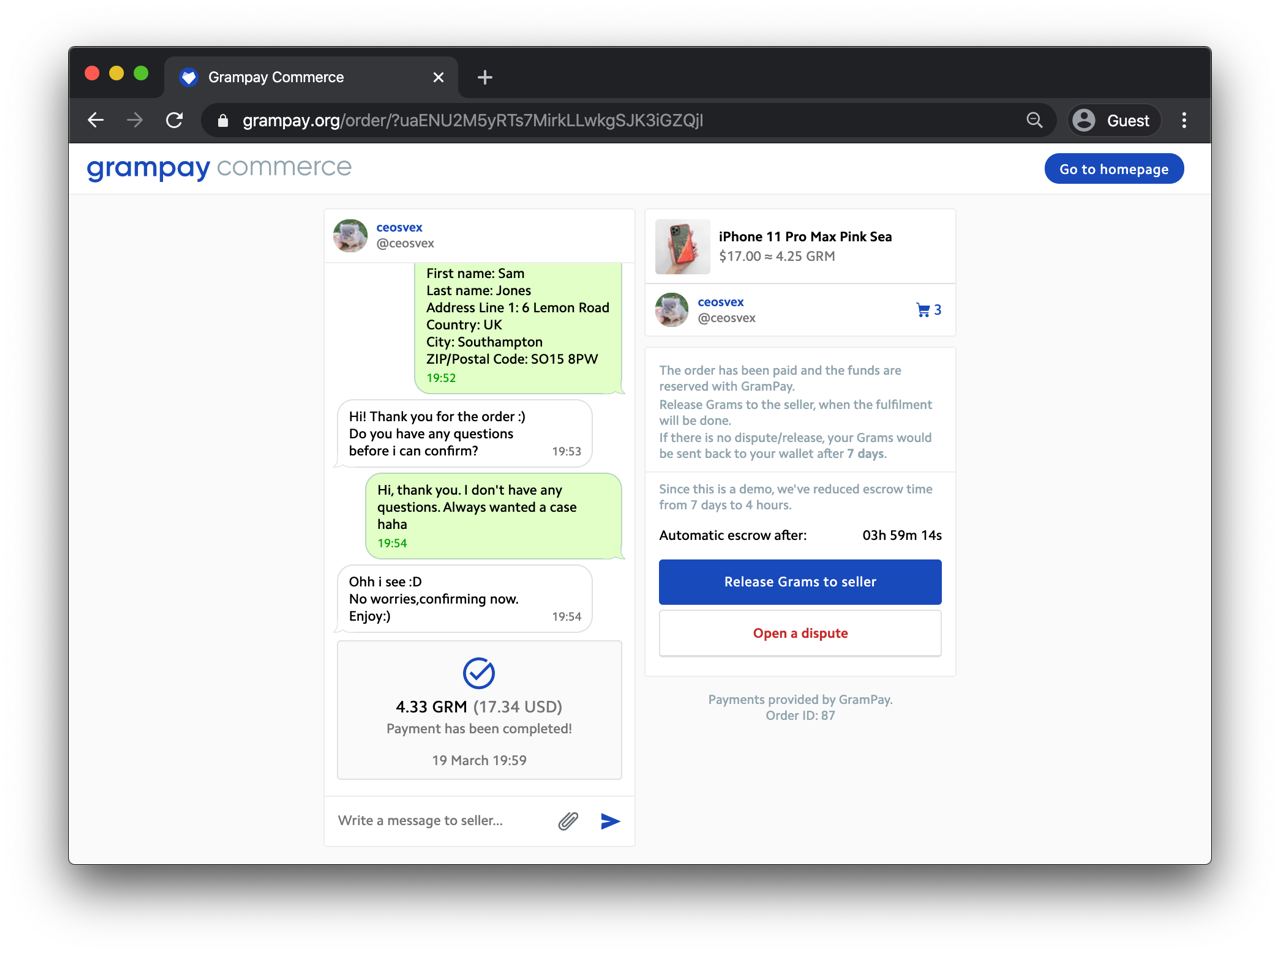Click the padlock site security icon
This screenshot has height=955, width=1280.
(x=223, y=121)
